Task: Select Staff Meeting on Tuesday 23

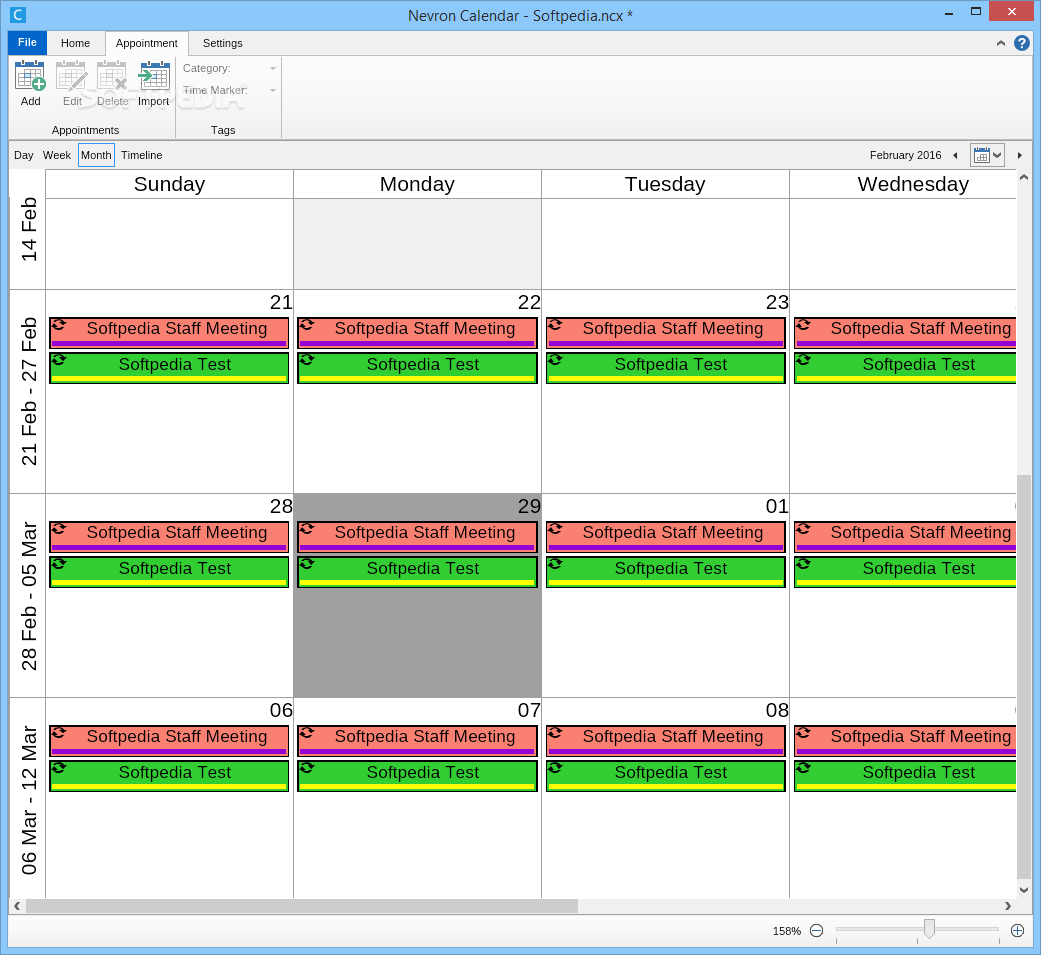Action: (665, 333)
